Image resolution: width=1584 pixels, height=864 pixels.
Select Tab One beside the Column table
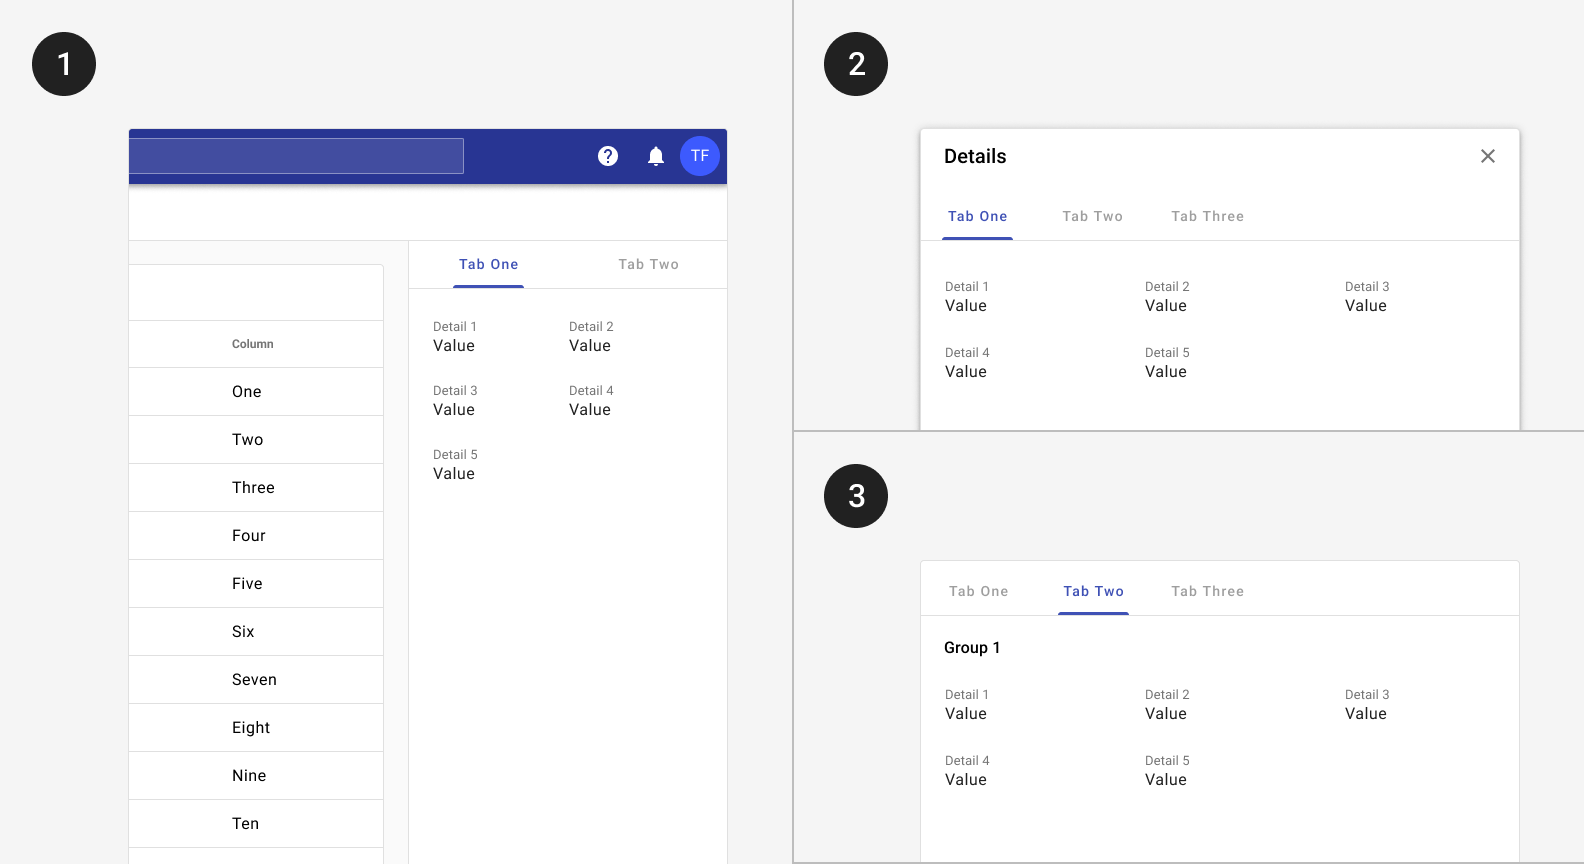click(489, 264)
